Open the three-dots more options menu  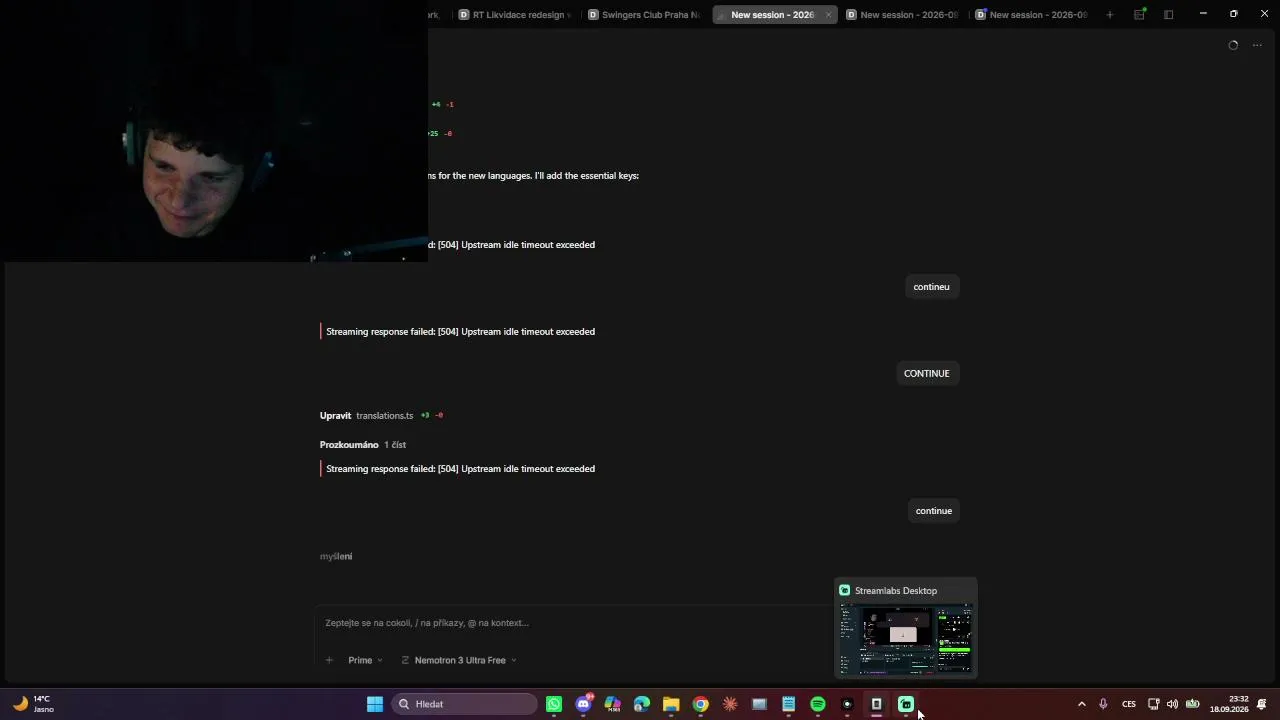(1257, 45)
